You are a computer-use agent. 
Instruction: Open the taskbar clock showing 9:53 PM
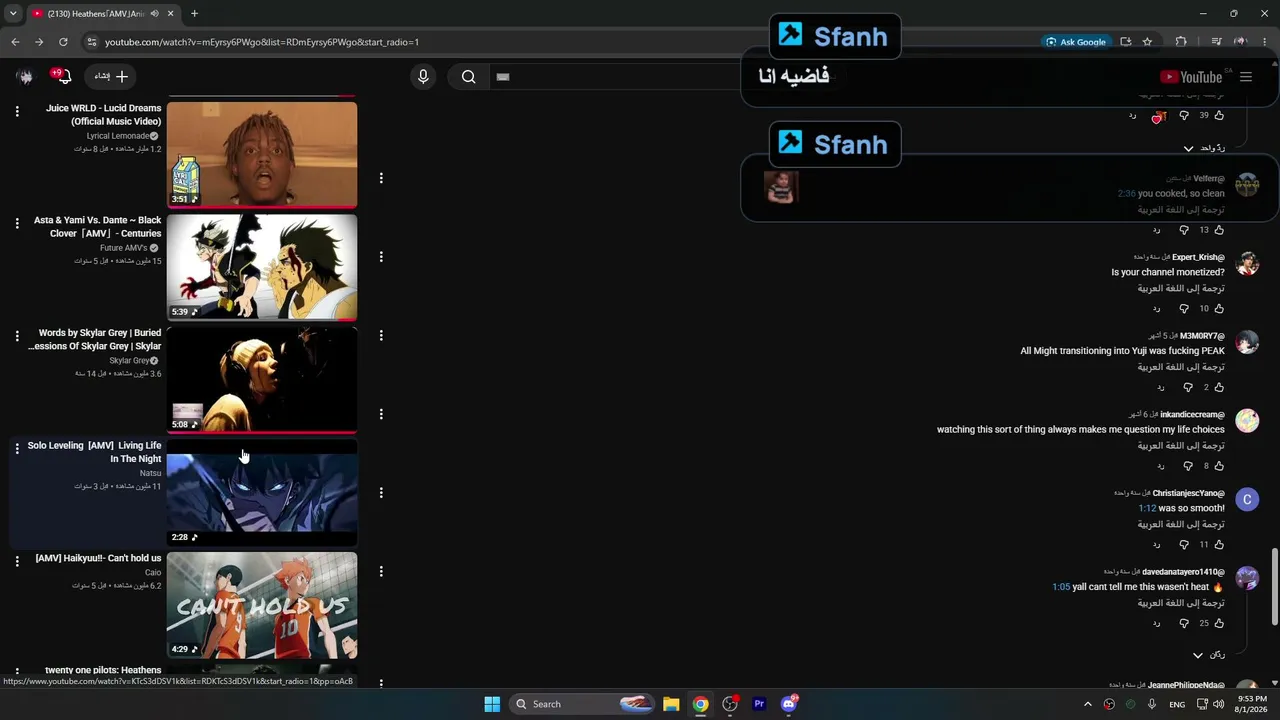click(x=1252, y=704)
